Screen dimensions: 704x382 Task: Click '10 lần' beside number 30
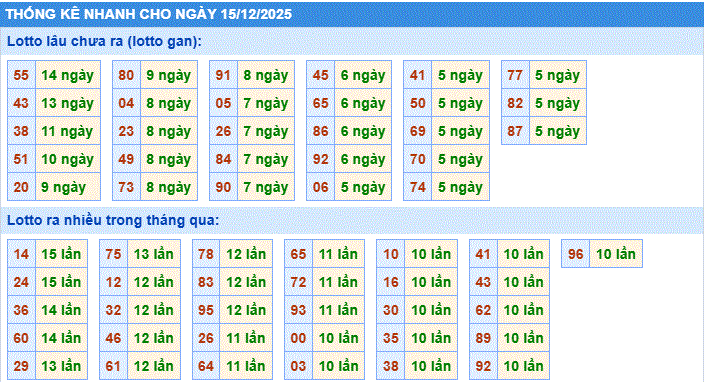[x=431, y=310]
